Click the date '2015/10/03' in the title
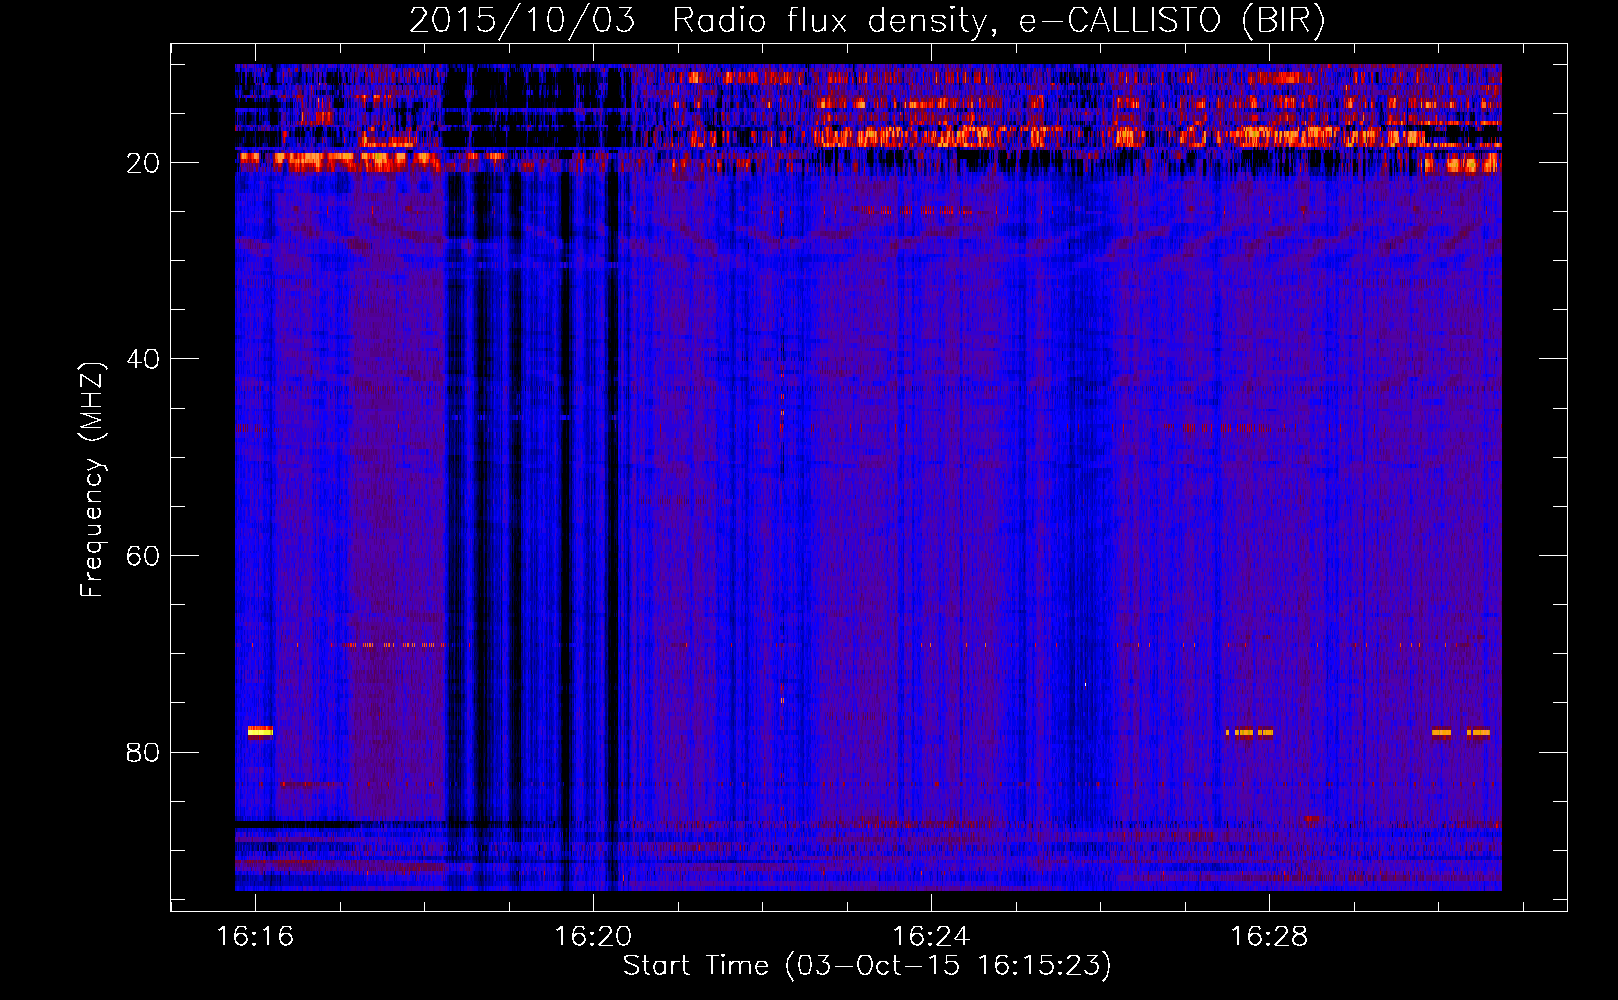 coord(522,21)
